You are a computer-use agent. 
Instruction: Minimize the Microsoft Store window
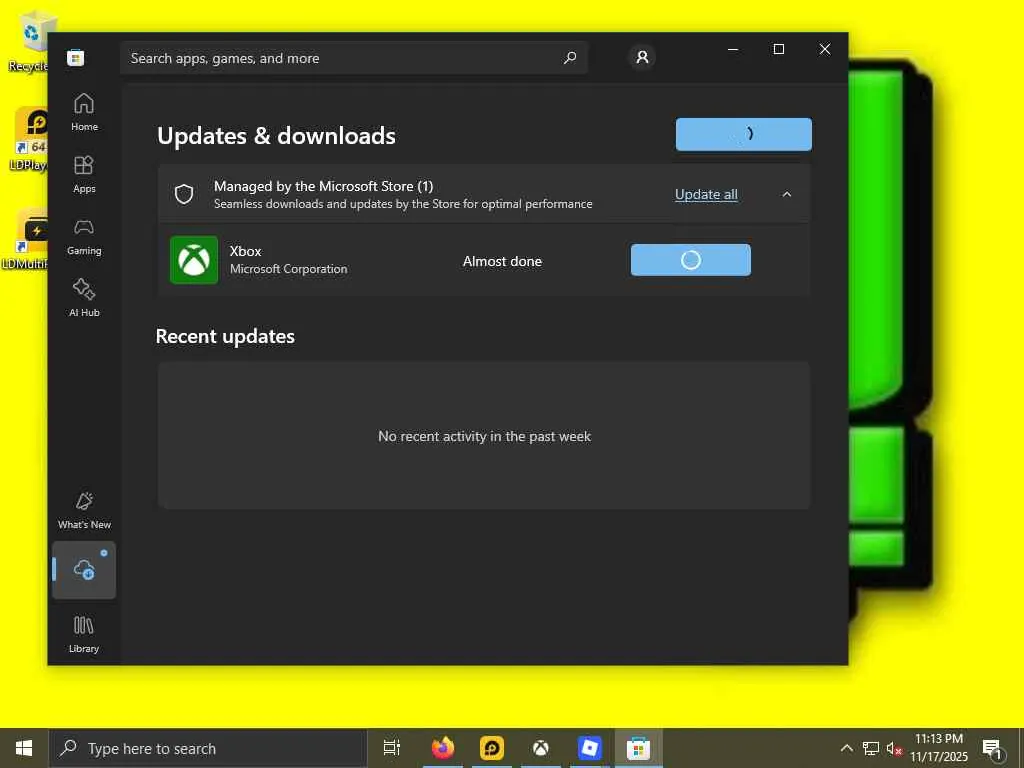pos(733,49)
